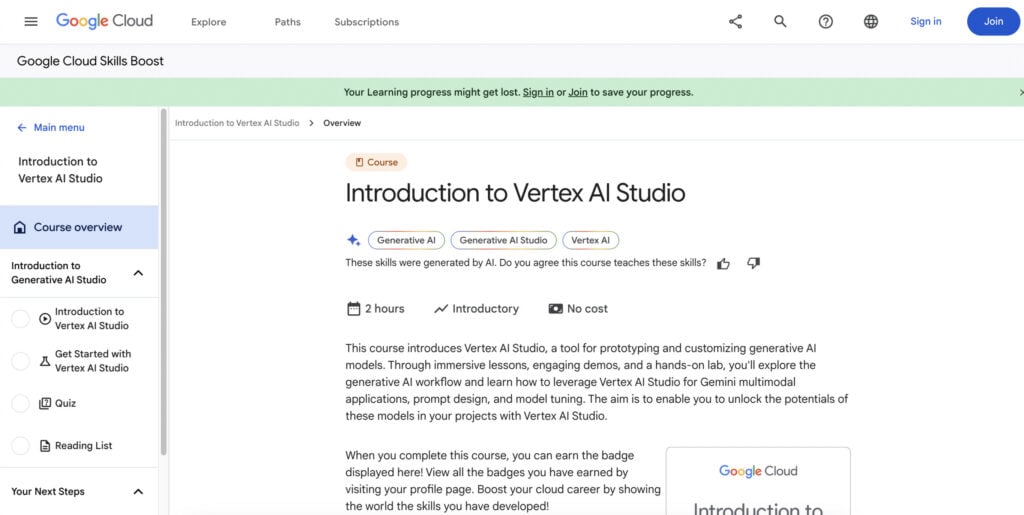This screenshot has width=1024, height=515.
Task: Click Join link in green banner
Action: [x=577, y=93]
